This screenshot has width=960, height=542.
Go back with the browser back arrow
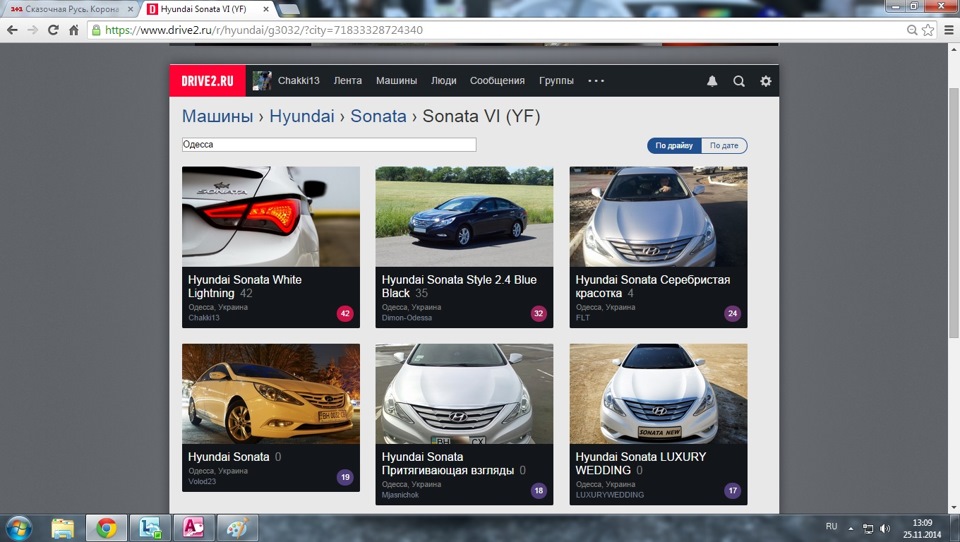coord(12,30)
